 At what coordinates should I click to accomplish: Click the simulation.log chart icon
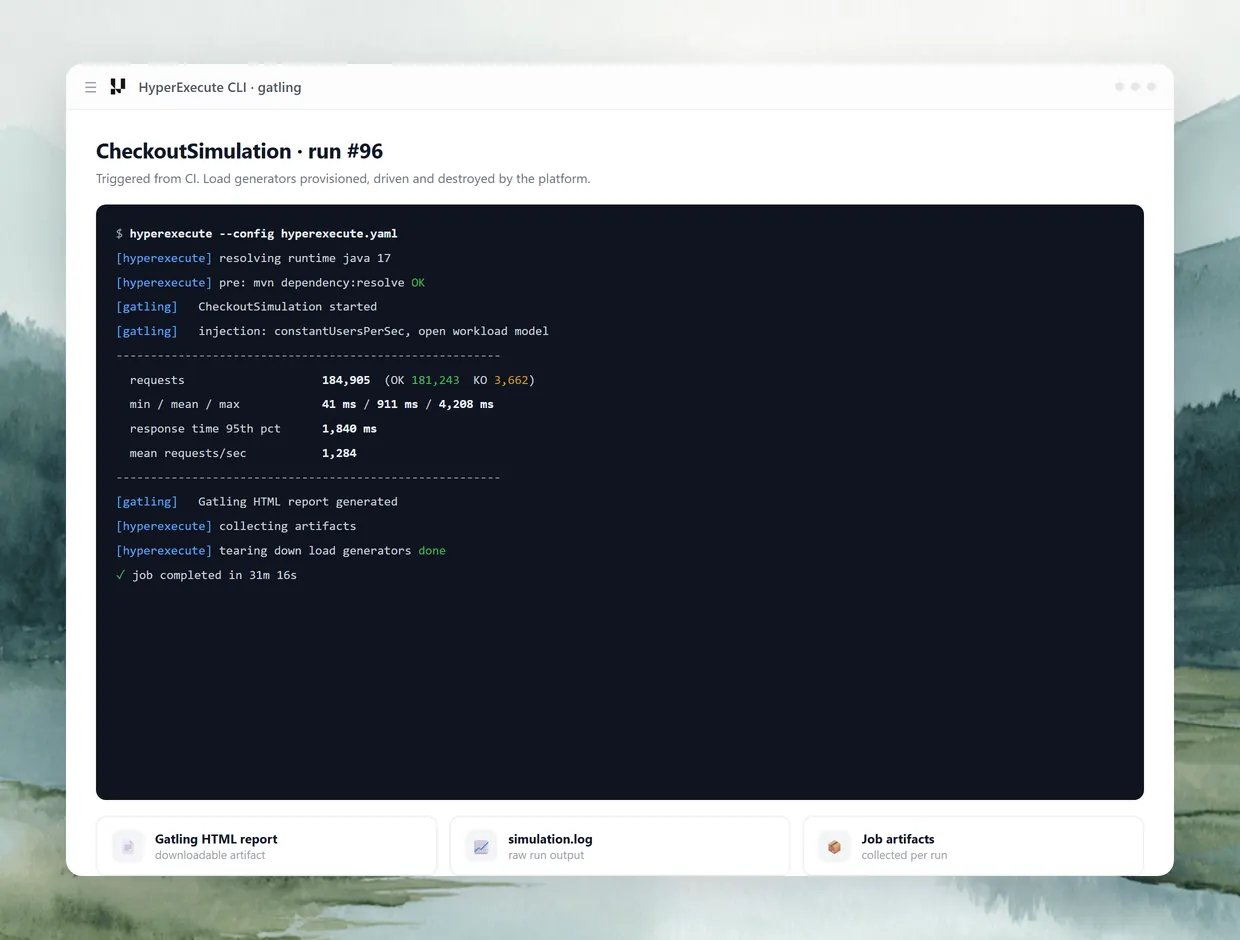(x=481, y=847)
